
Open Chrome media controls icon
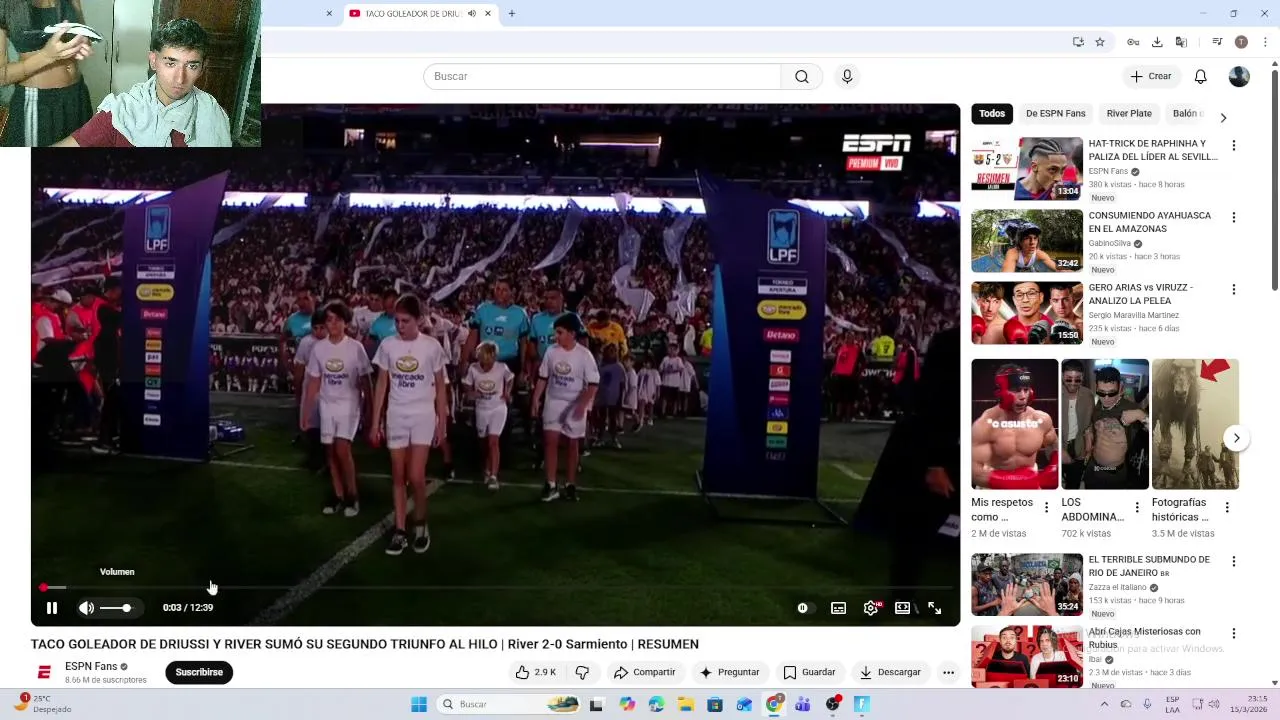(x=1217, y=42)
